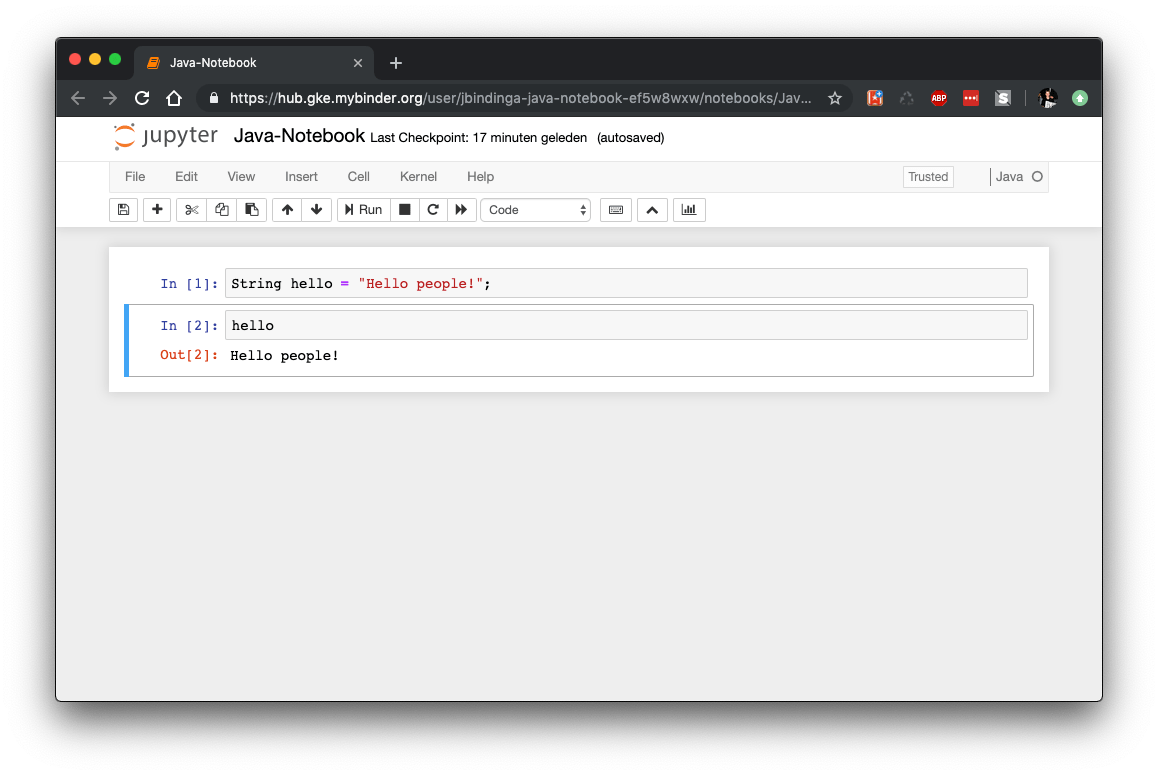The height and width of the screenshot is (775, 1158).
Task: Open the Kernel menu
Action: 418,176
